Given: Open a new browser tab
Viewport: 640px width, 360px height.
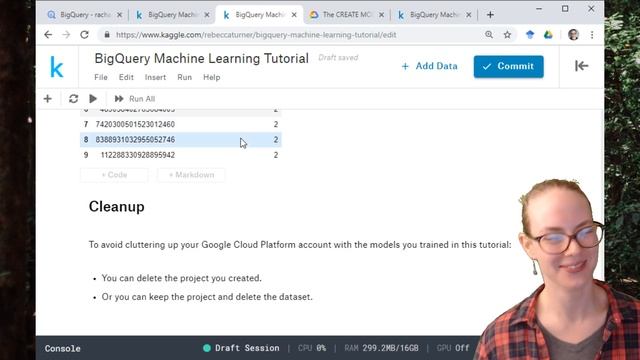Looking at the screenshot, I should tap(490, 15).
